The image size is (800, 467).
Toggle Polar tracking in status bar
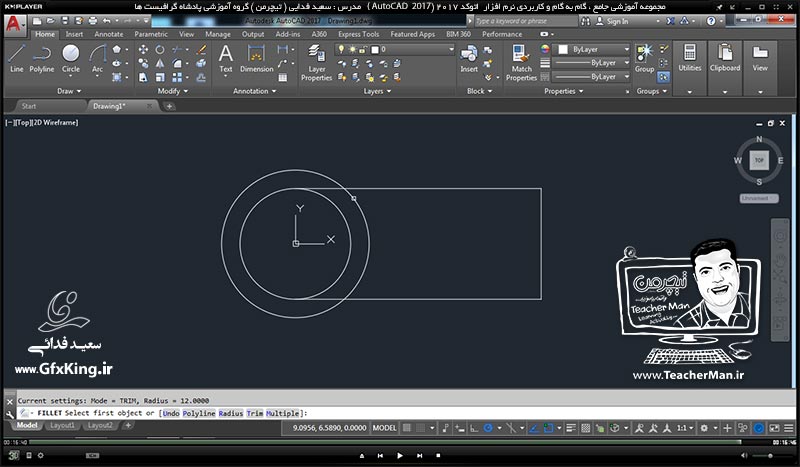pos(488,428)
